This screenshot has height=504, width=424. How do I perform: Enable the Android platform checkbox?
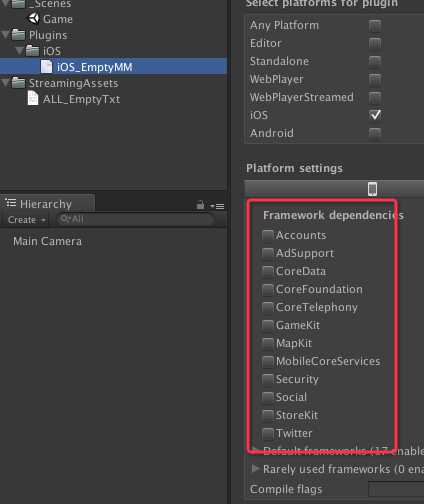pyautogui.click(x=375, y=133)
